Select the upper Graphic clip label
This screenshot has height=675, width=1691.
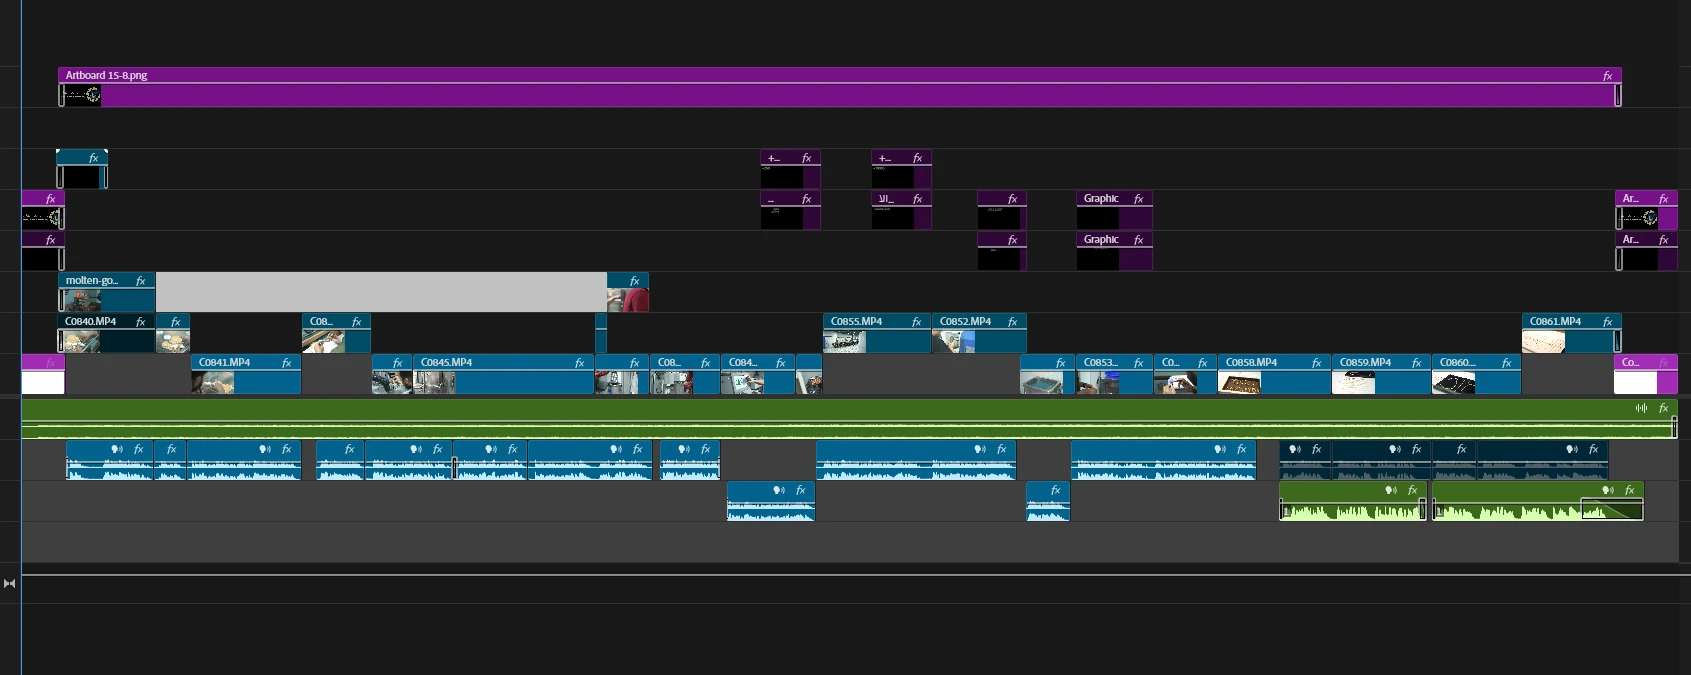1101,199
